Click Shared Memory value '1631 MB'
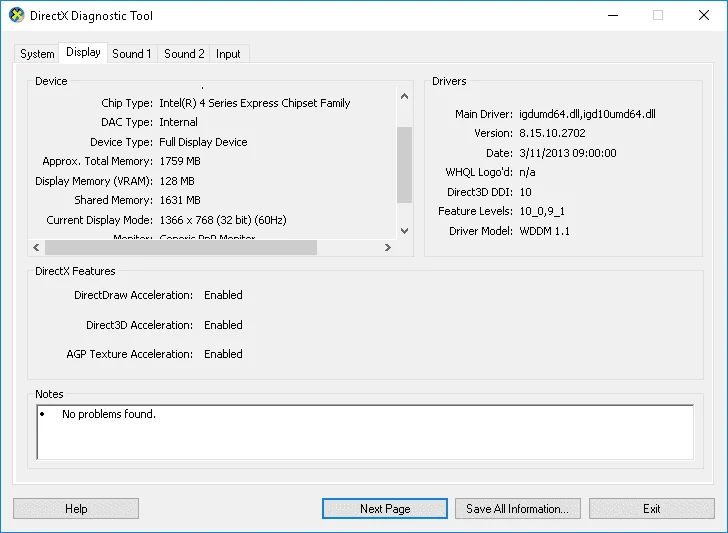Viewport: 728px width, 533px height. pyautogui.click(x=180, y=200)
